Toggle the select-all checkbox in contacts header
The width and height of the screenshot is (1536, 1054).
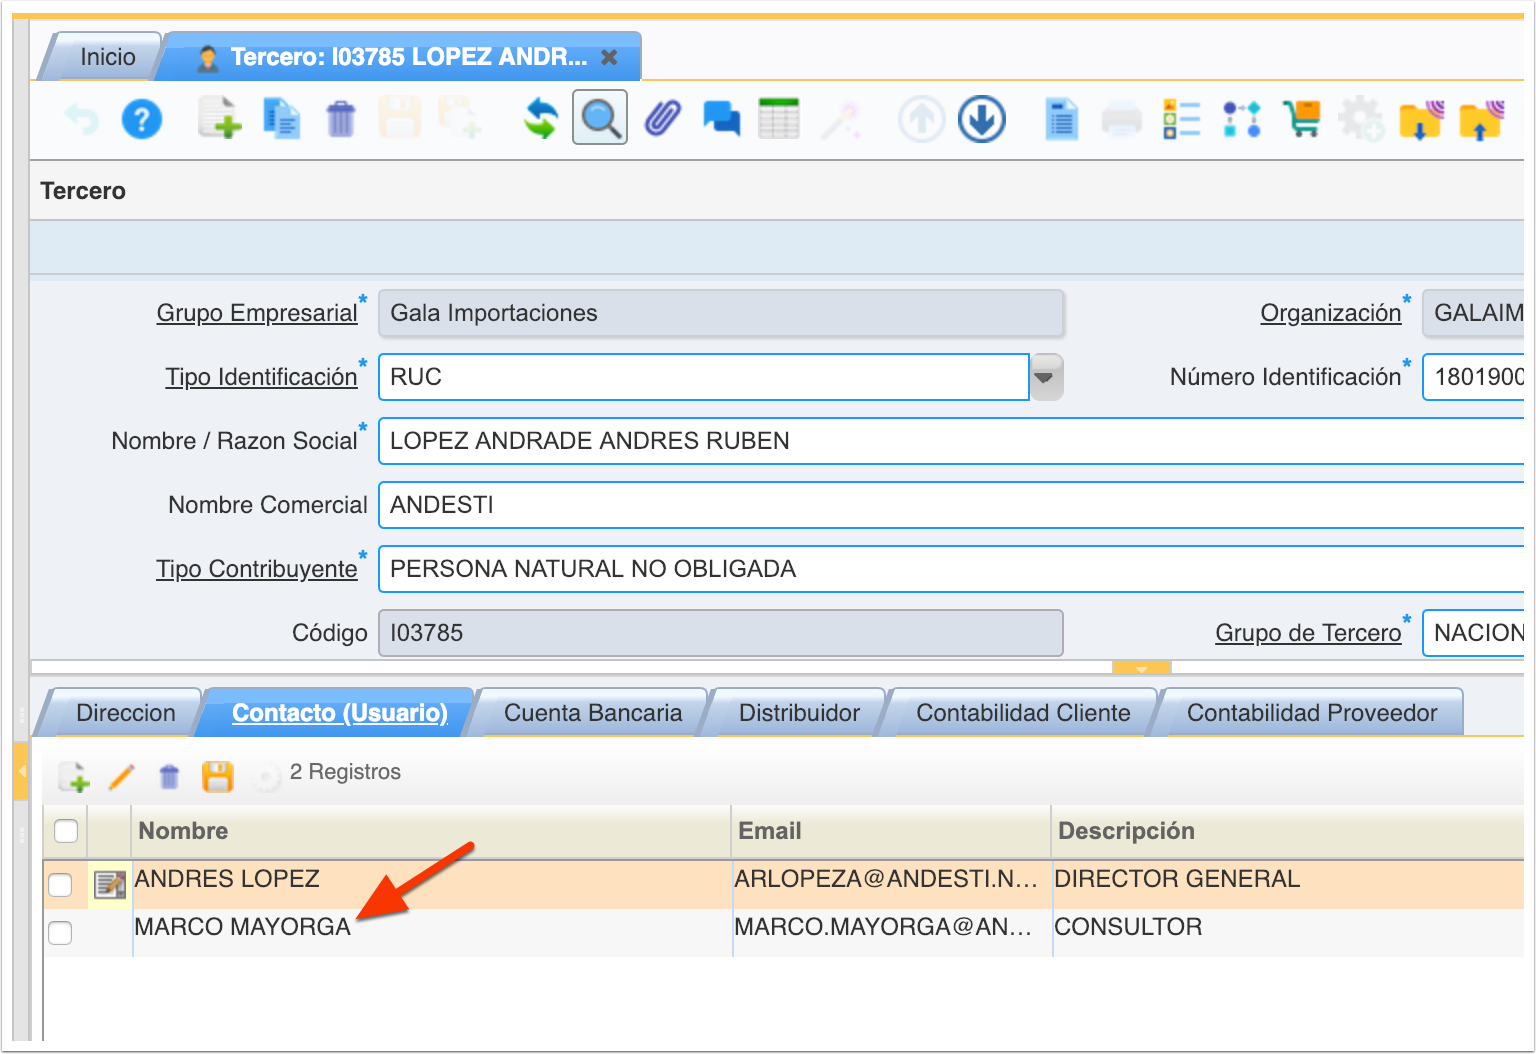point(66,831)
